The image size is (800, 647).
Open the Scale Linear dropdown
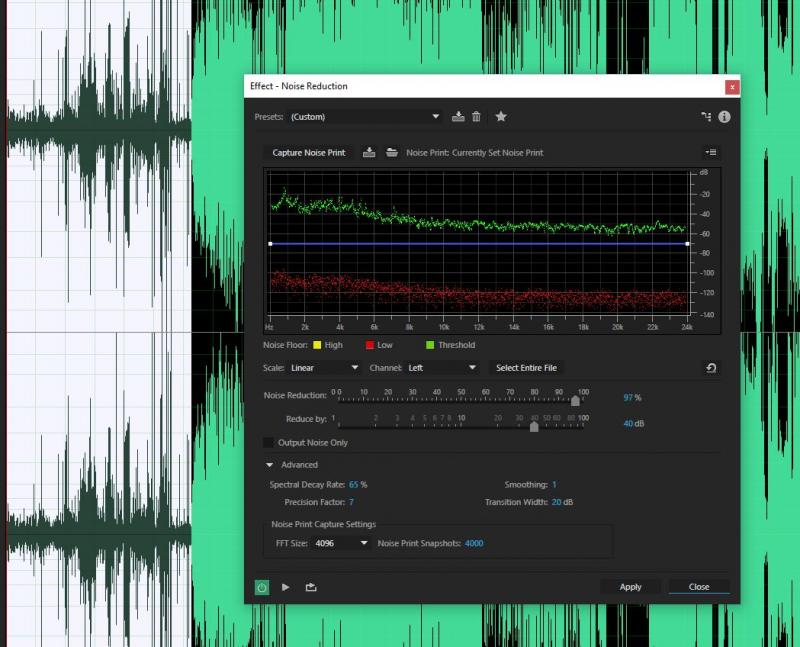coord(324,368)
